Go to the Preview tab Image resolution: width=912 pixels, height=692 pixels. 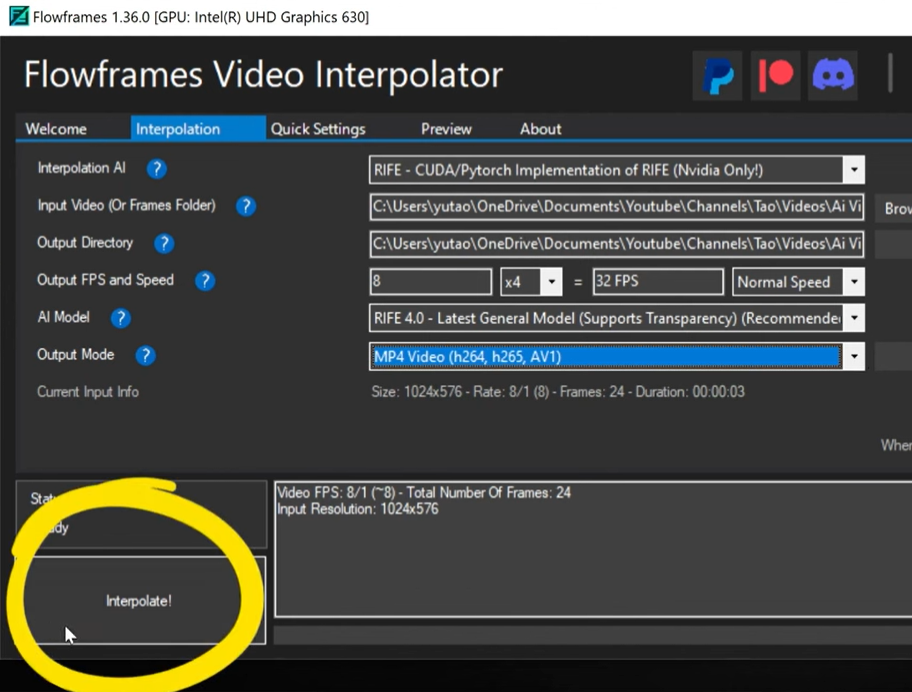click(x=446, y=129)
